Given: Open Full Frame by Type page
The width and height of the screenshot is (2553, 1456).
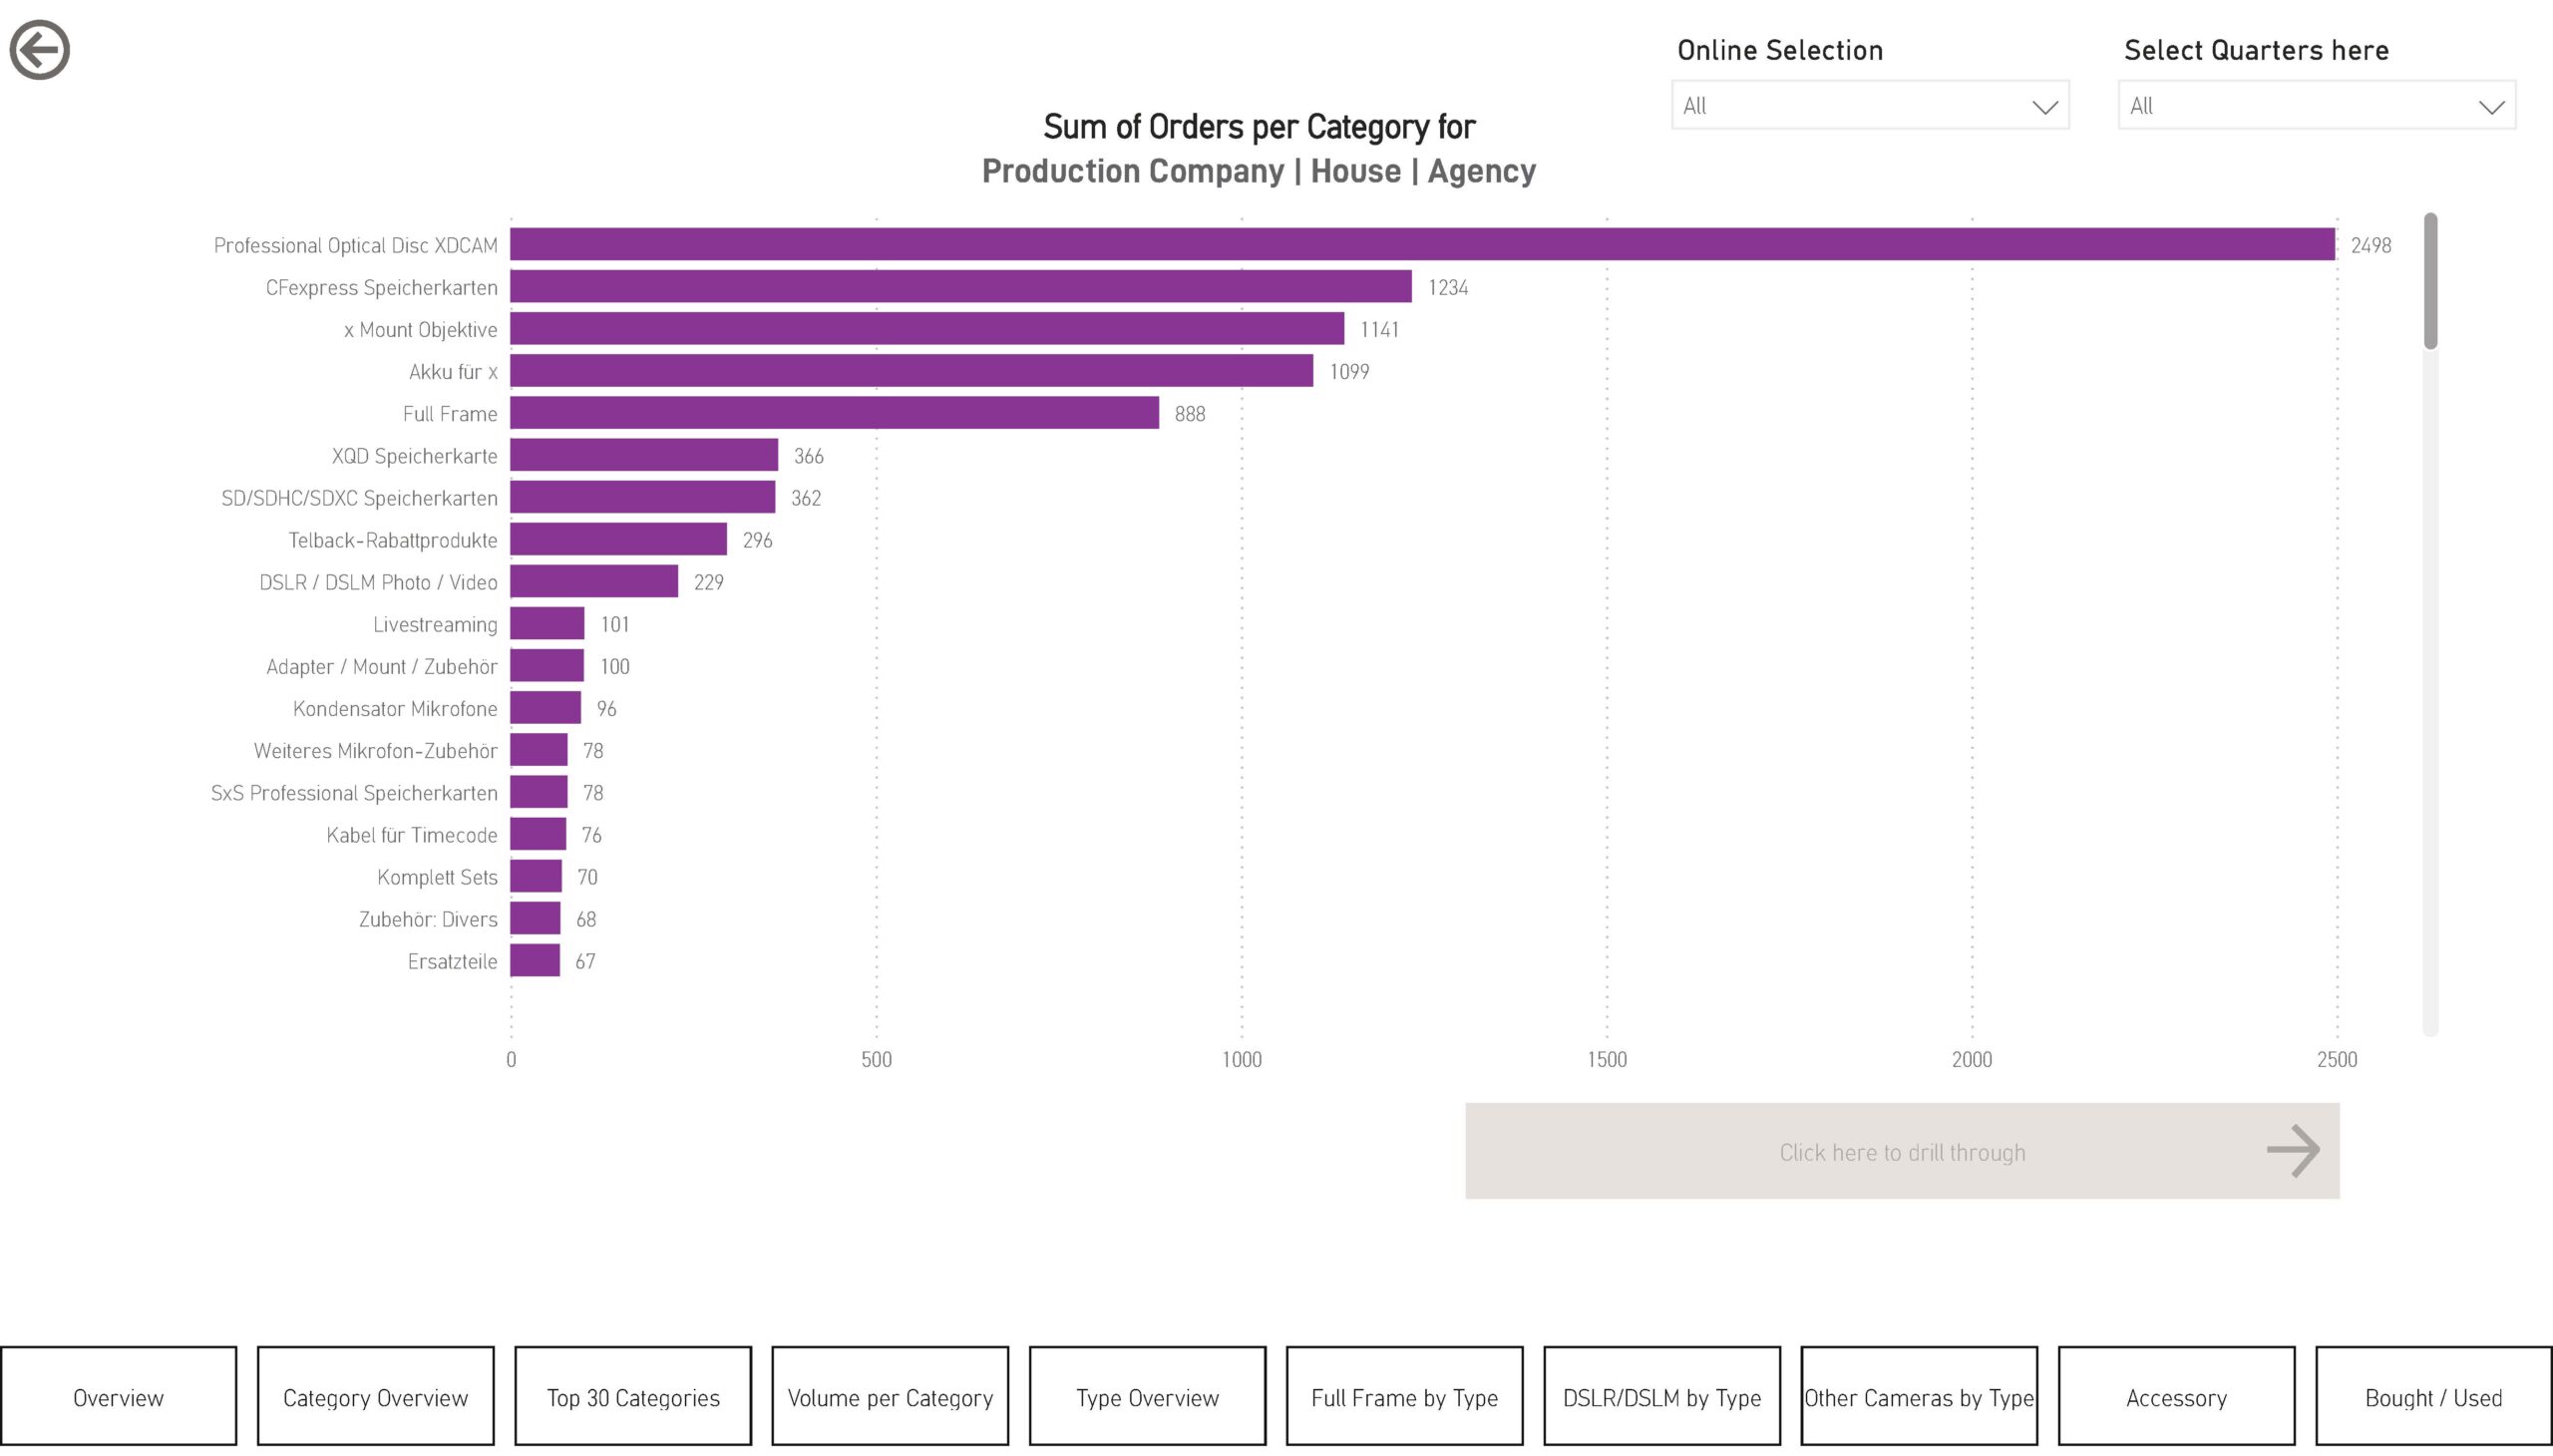Looking at the screenshot, I should [x=1404, y=1396].
